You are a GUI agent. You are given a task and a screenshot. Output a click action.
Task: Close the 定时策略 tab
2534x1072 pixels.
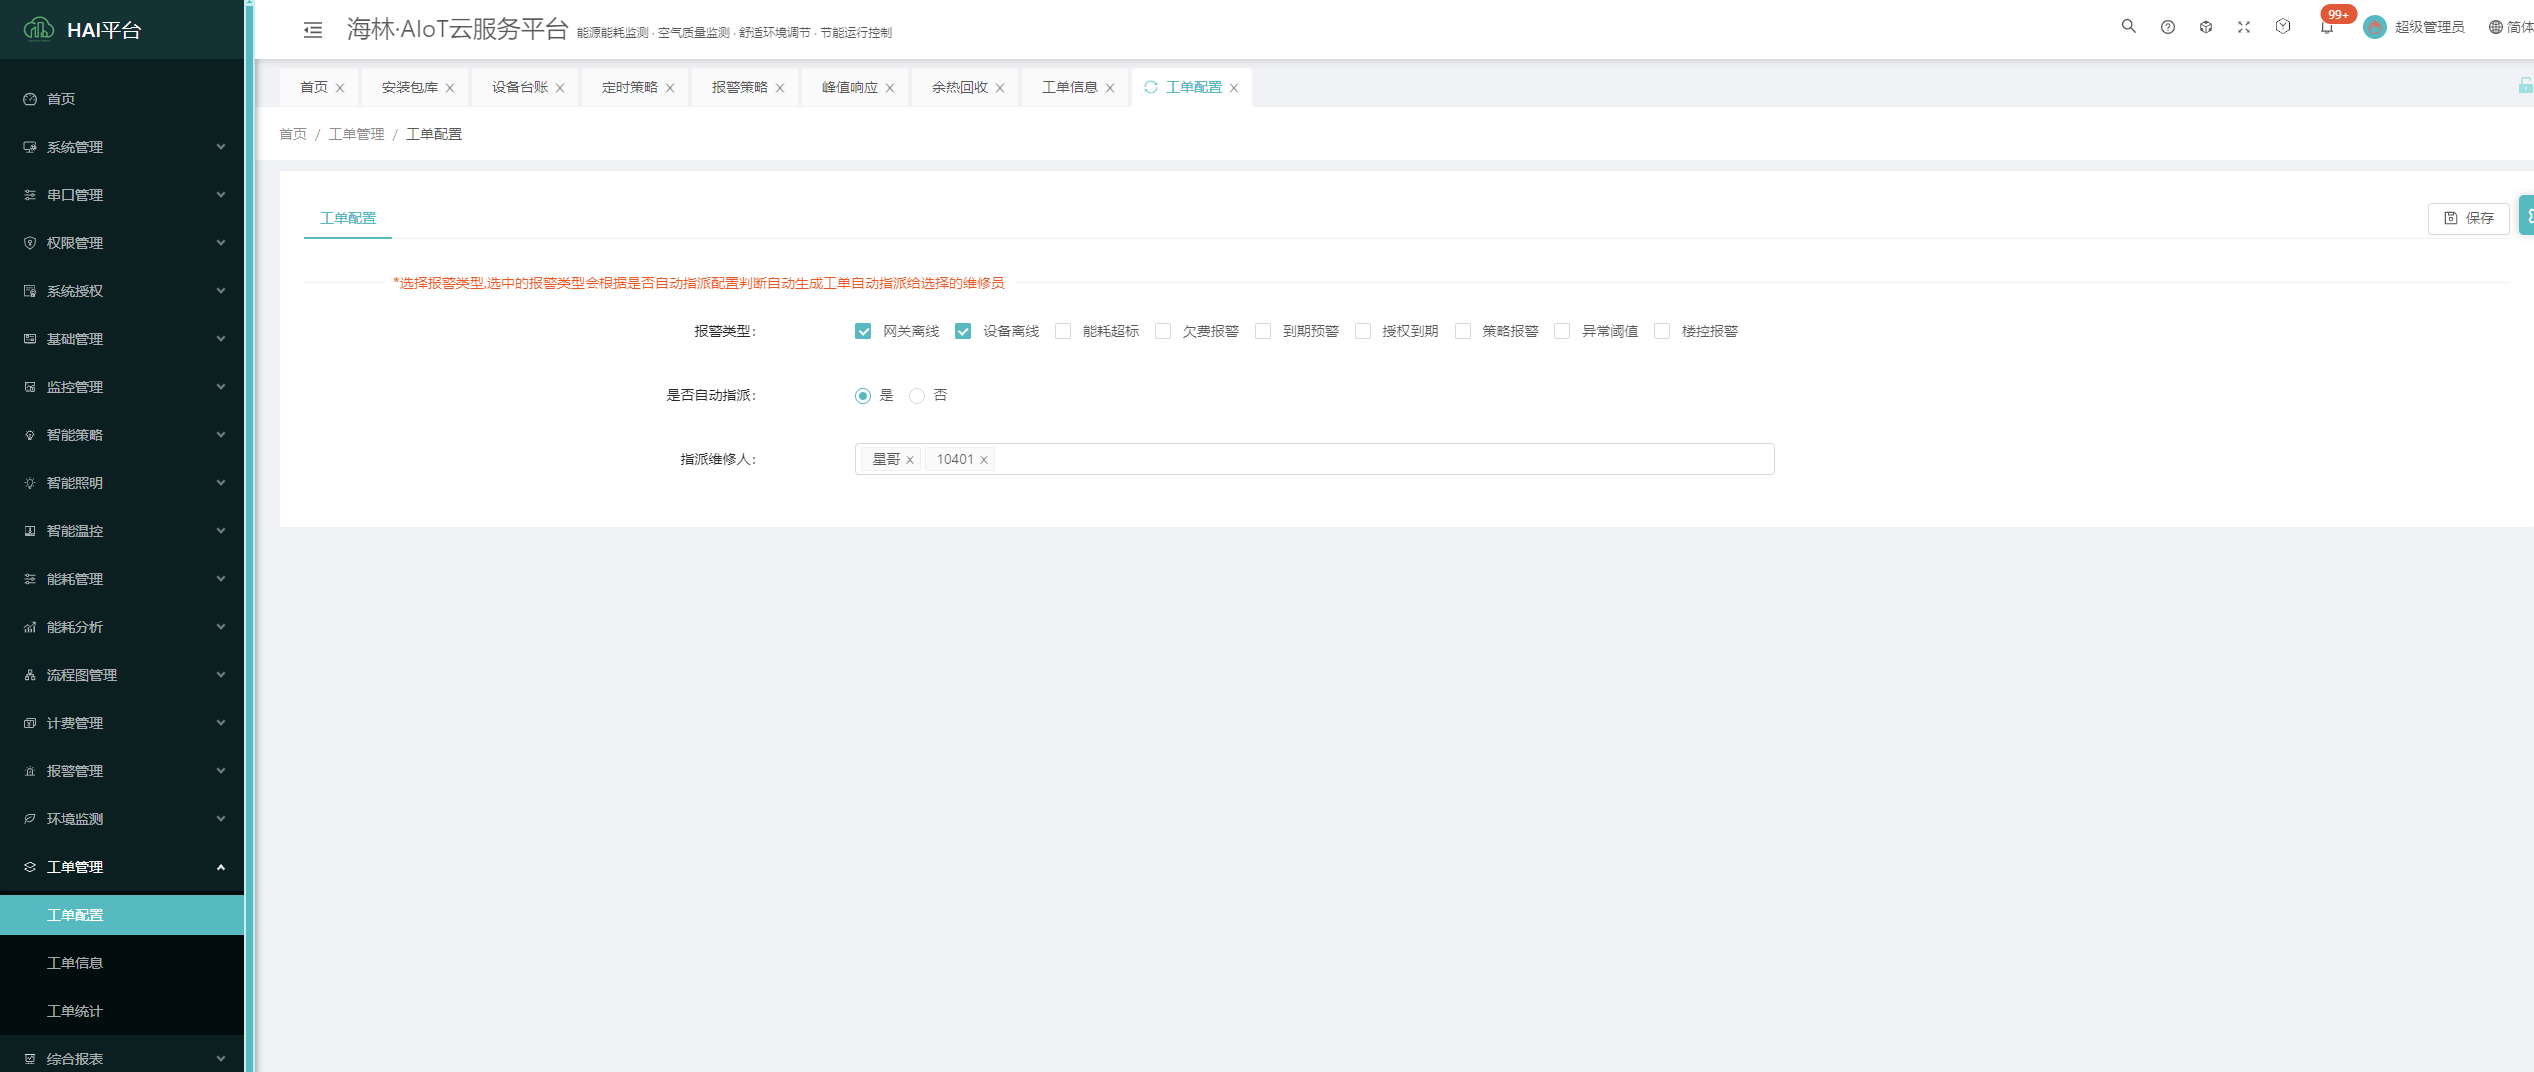(x=670, y=88)
